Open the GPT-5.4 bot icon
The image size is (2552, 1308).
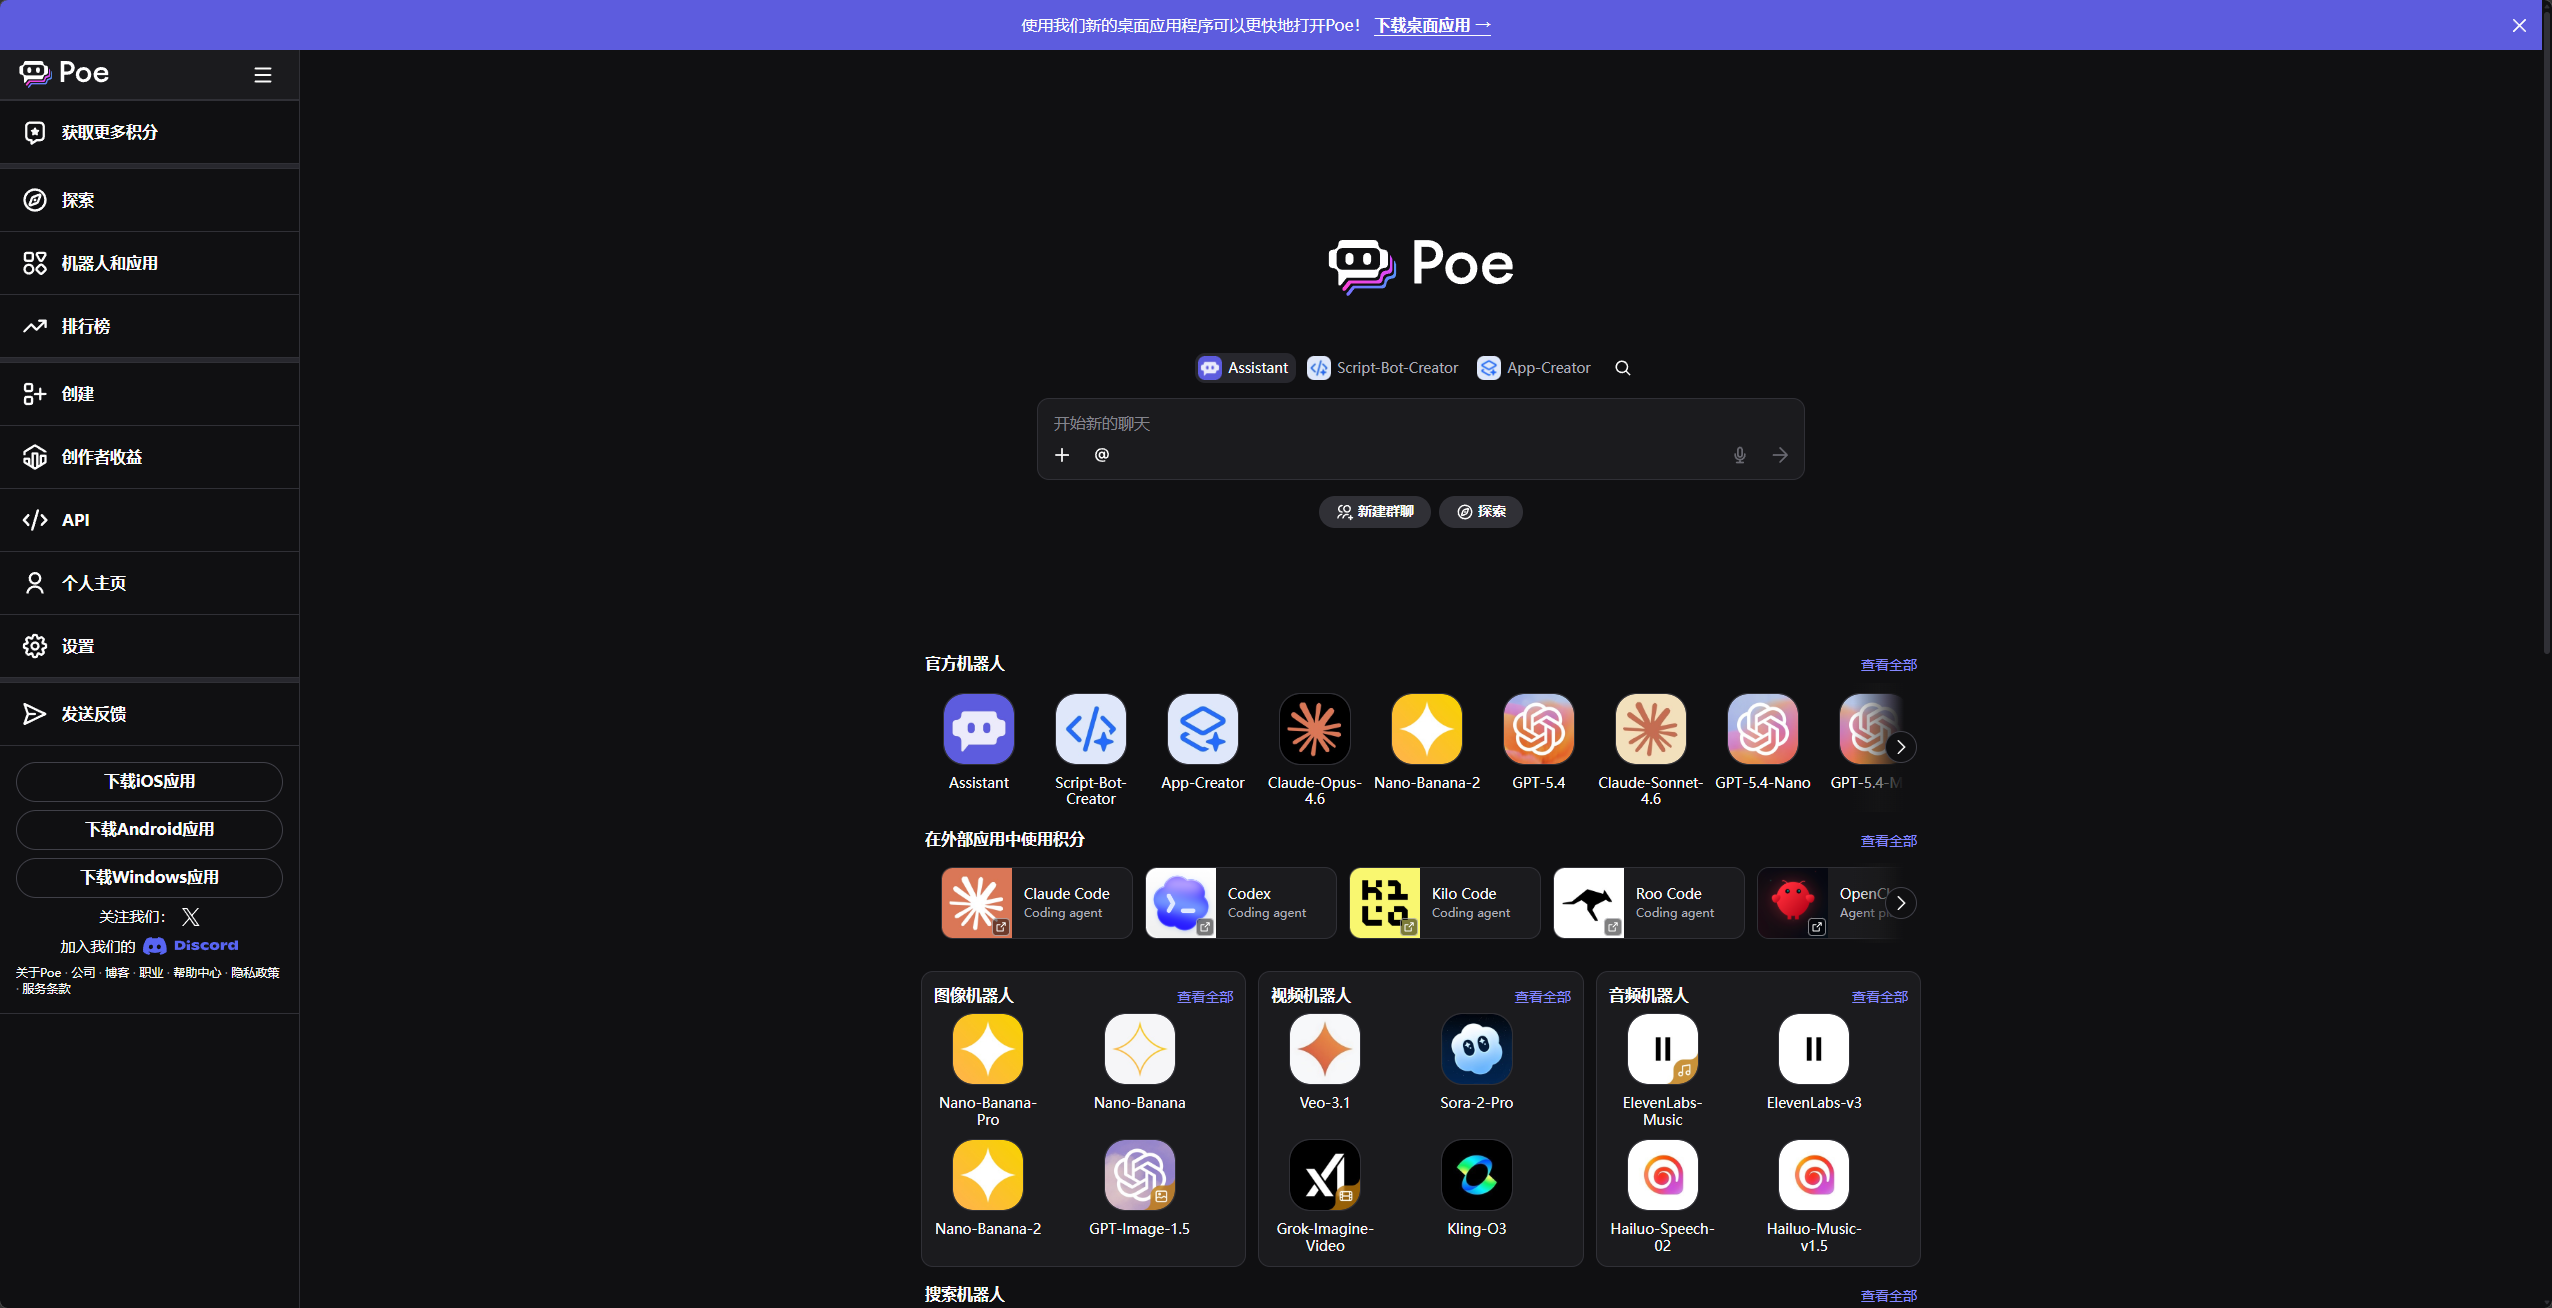click(1539, 729)
